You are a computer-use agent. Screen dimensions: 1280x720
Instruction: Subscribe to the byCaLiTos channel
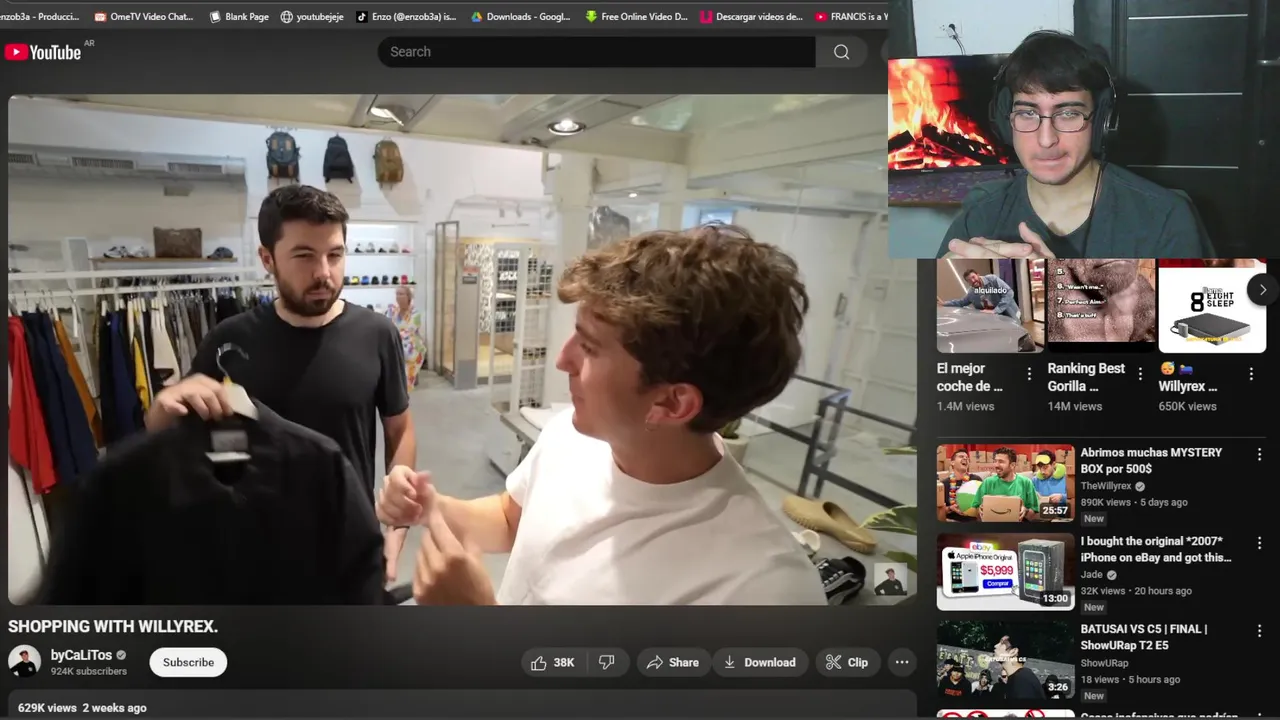point(188,662)
